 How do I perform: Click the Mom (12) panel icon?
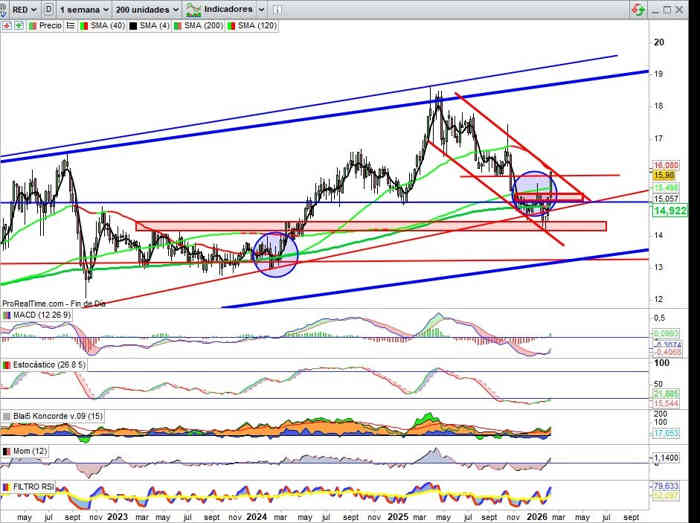coord(7,452)
